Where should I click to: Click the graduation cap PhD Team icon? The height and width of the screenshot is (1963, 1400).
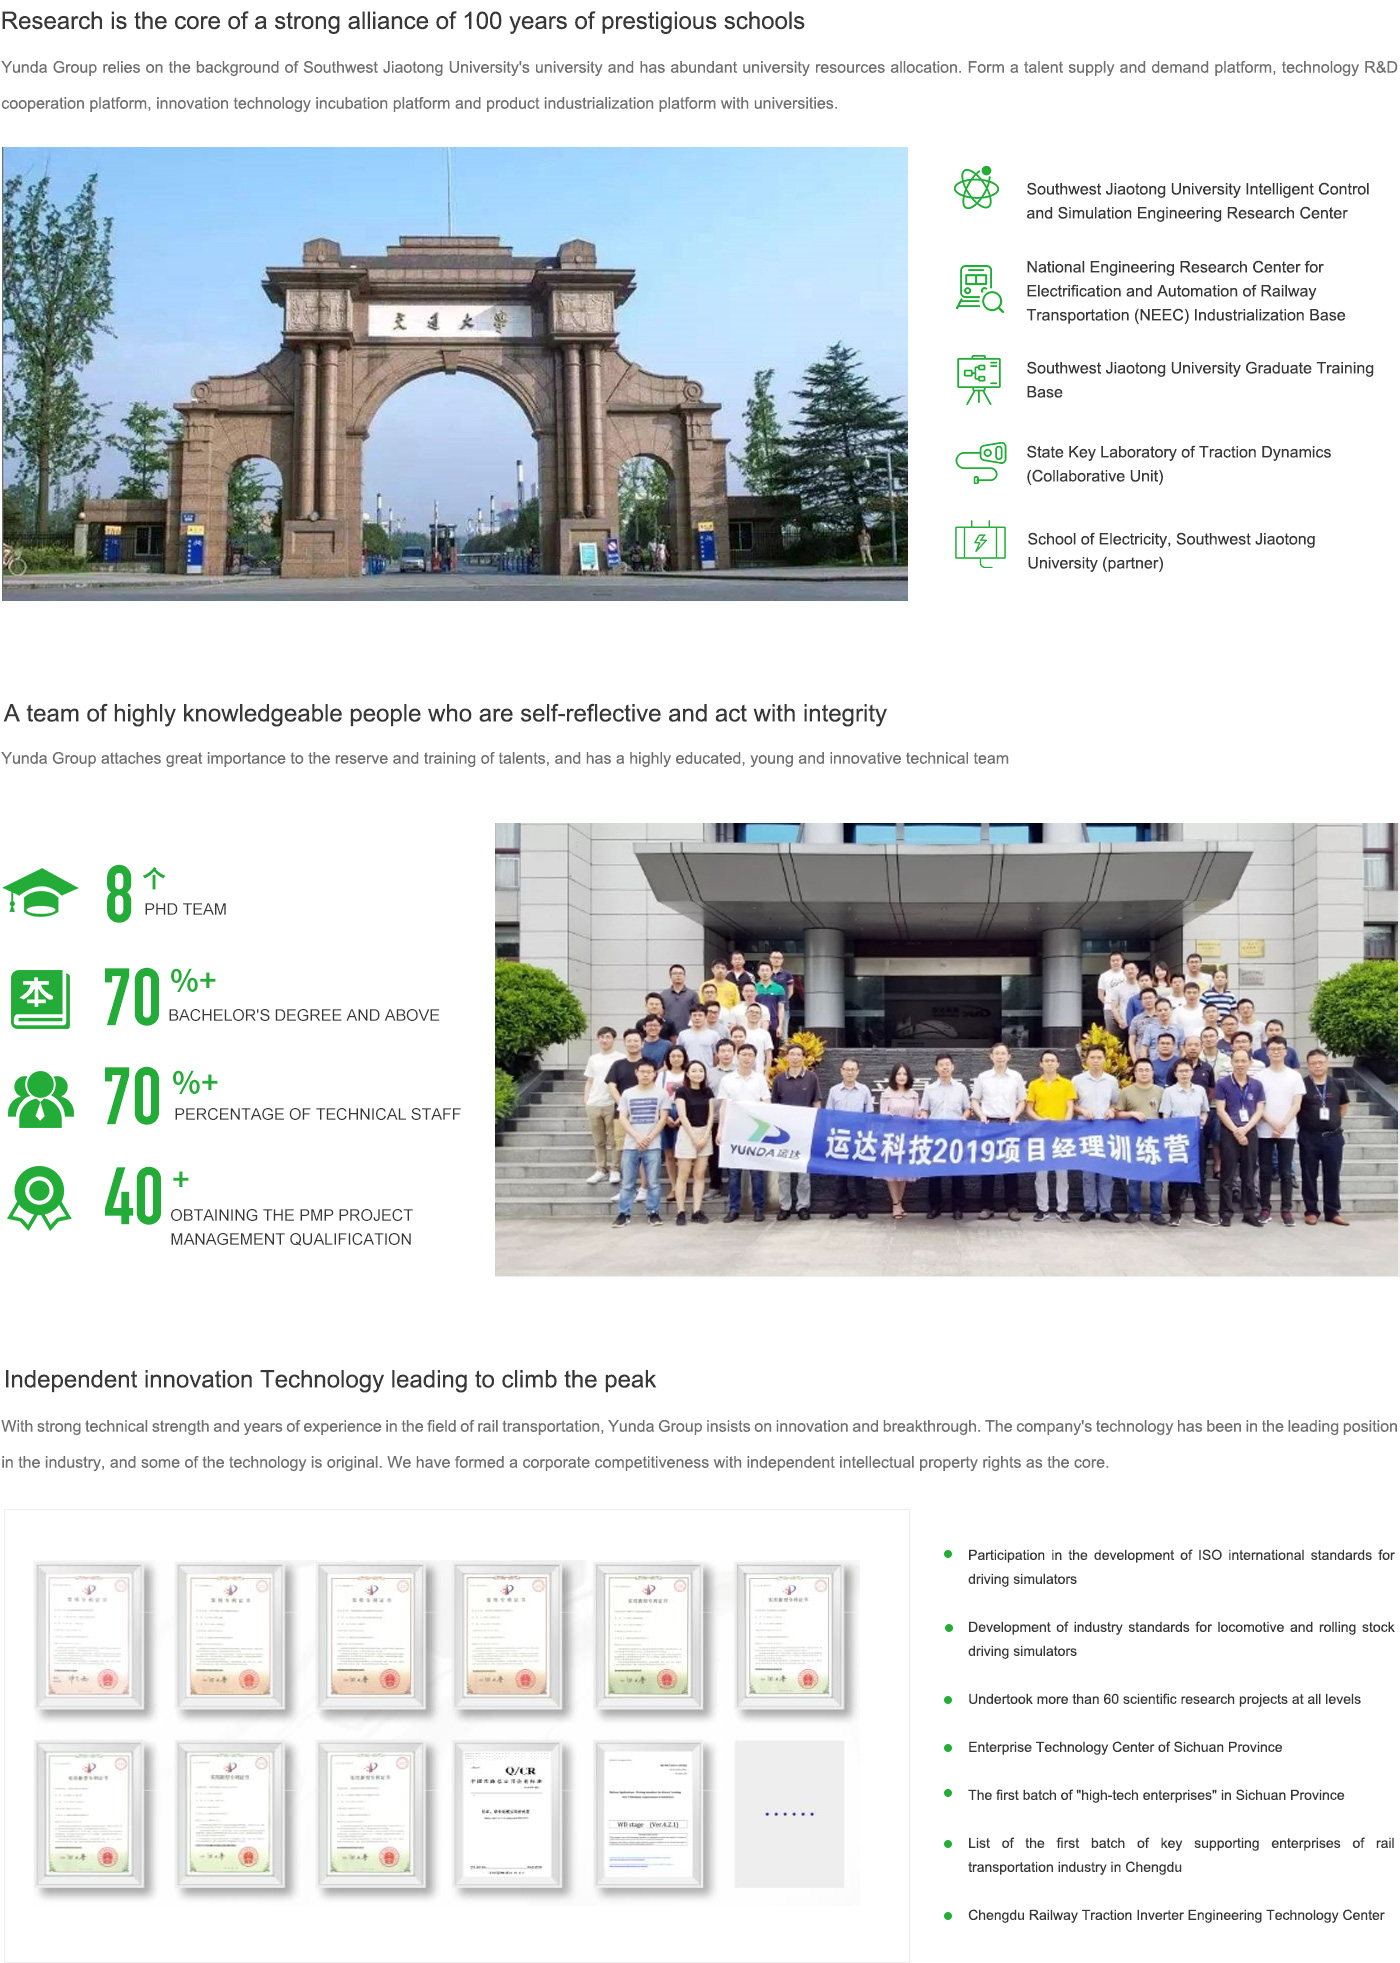click(40, 892)
